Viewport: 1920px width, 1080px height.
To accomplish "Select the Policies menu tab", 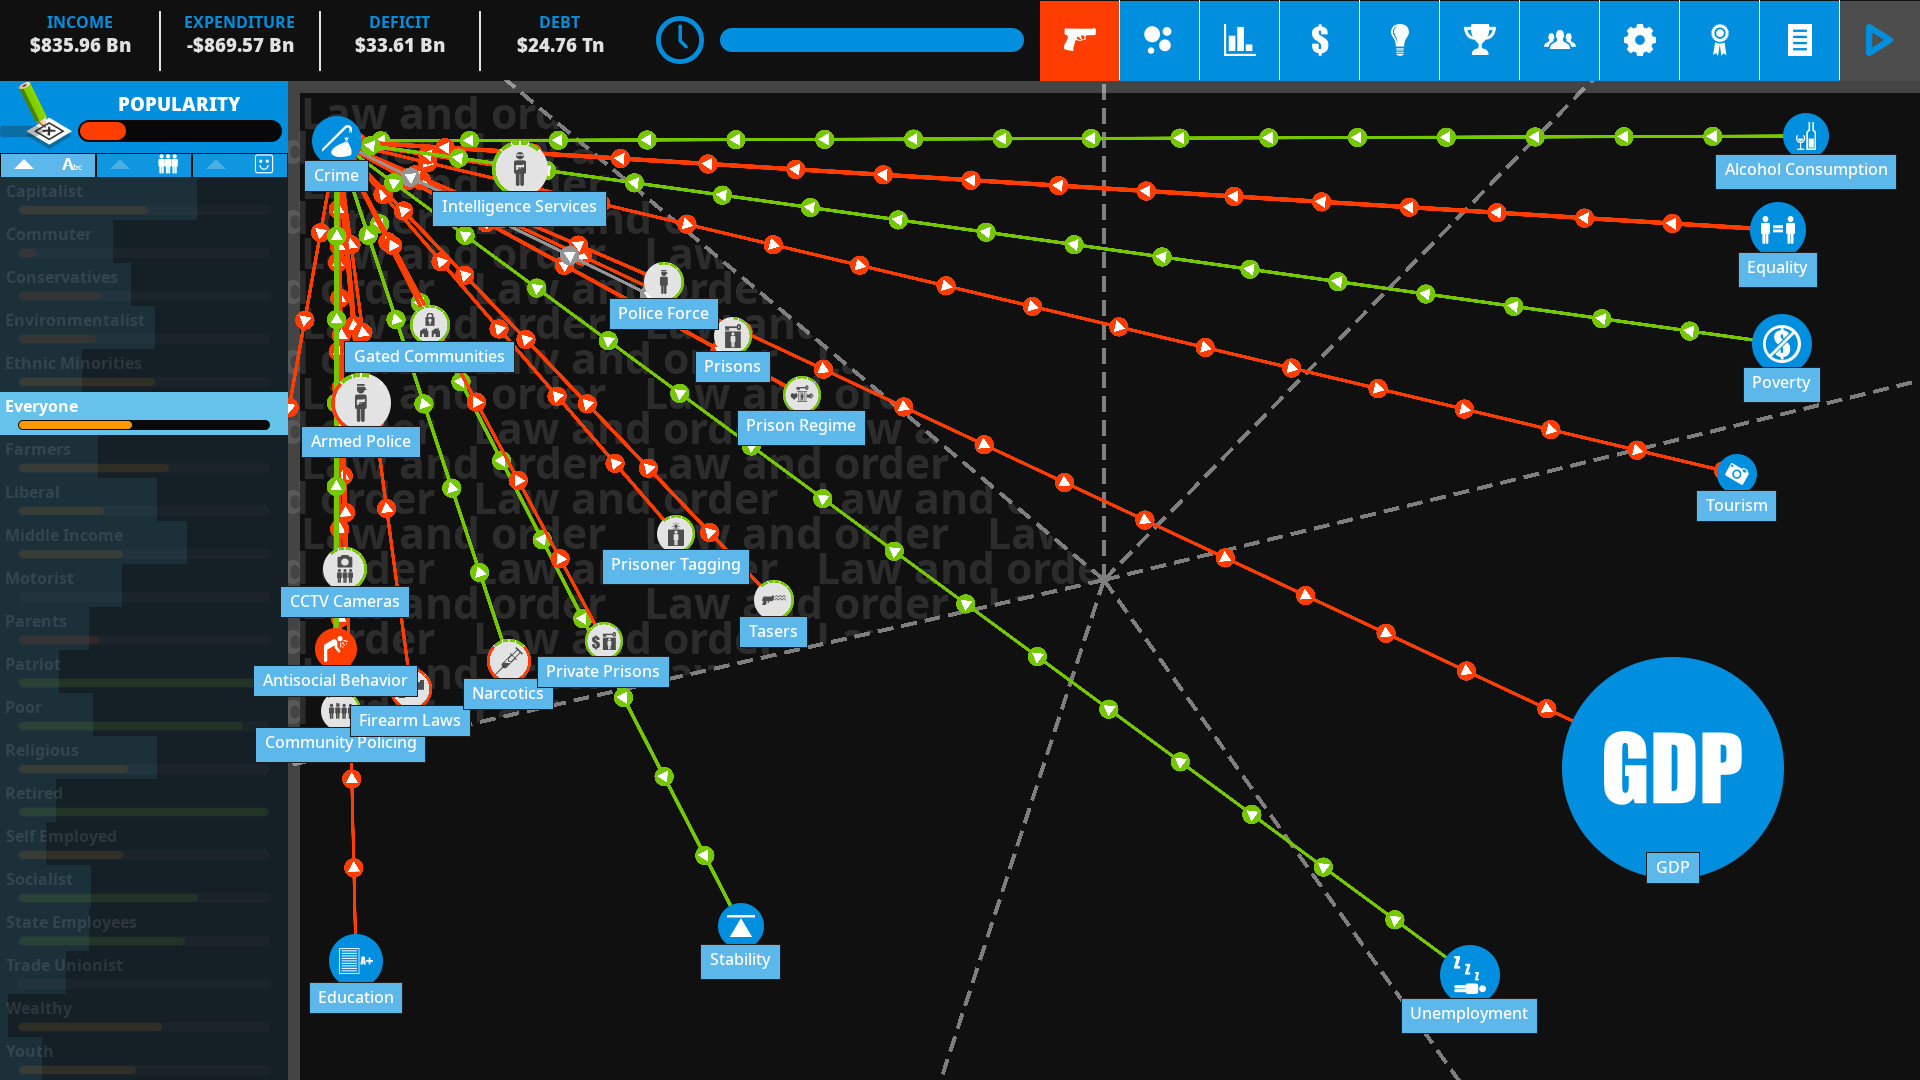I will point(1799,41).
